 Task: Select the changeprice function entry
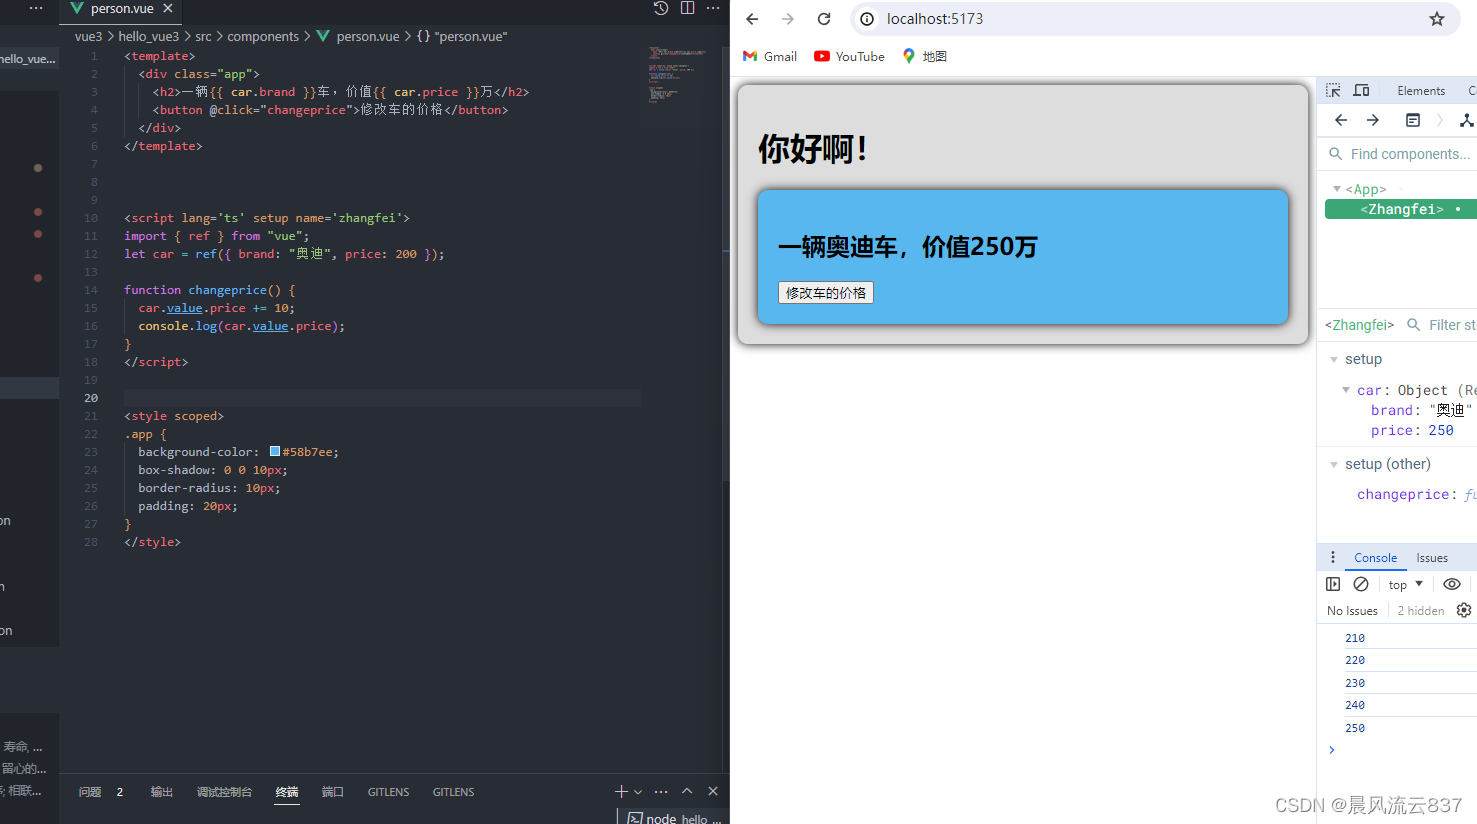[x=1416, y=494]
